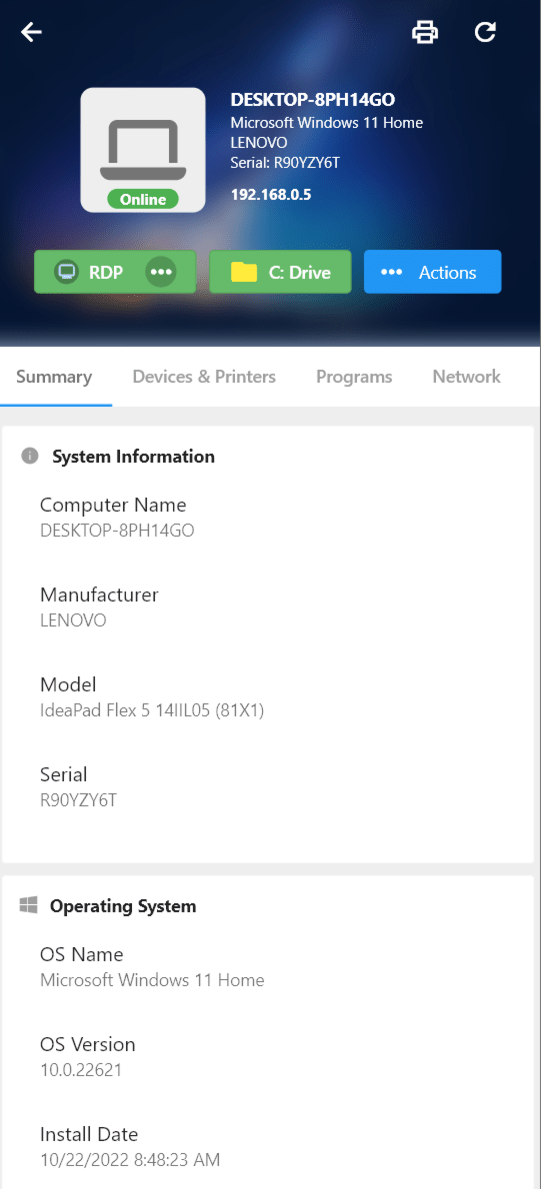
Task: Click the refresh icon
Action: (x=485, y=32)
